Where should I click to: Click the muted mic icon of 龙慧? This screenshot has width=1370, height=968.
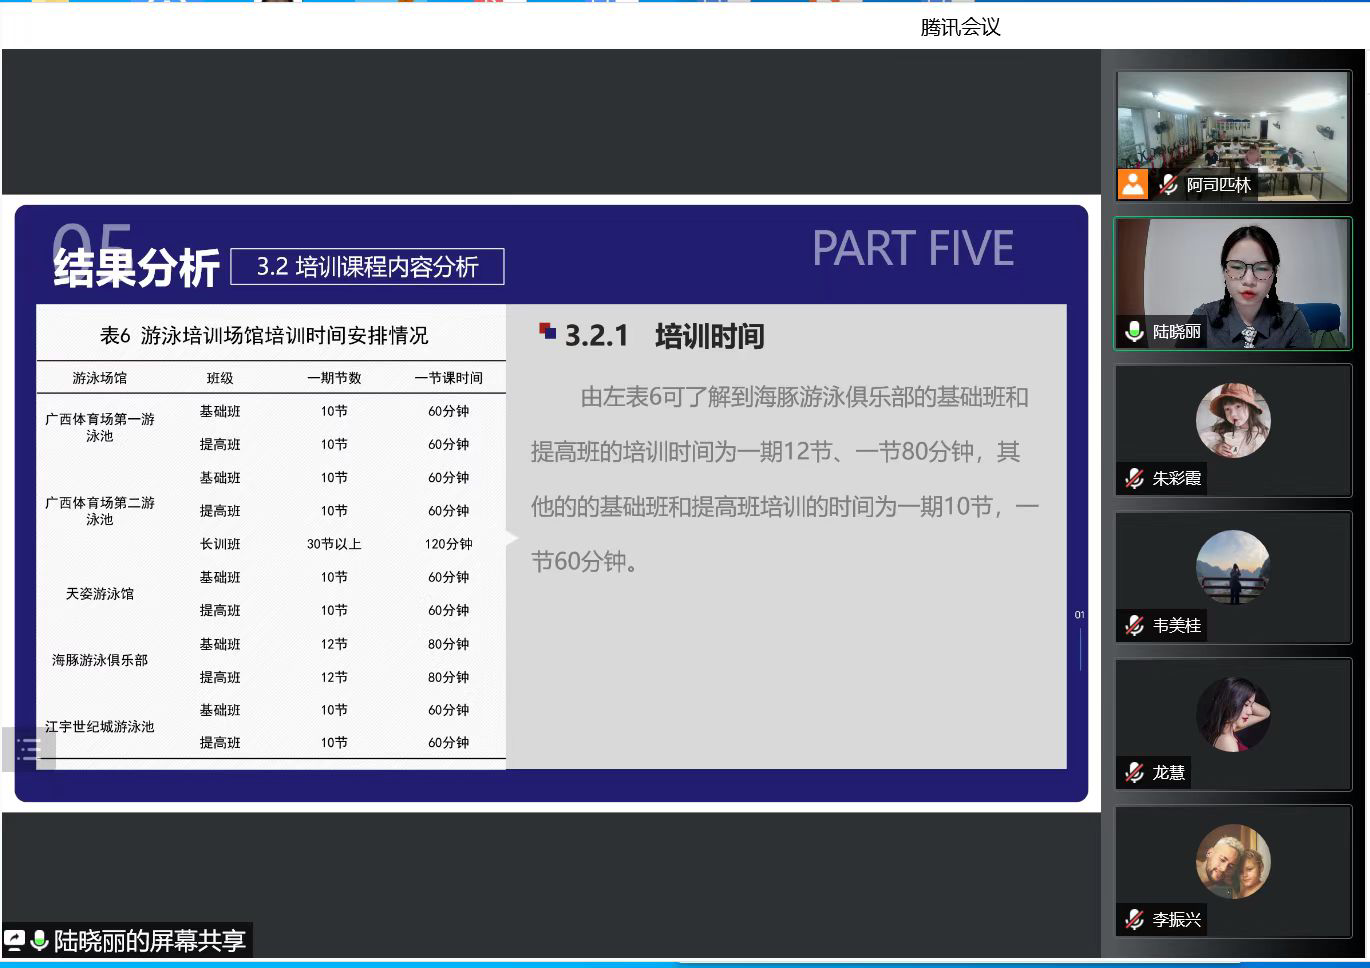tap(1134, 773)
